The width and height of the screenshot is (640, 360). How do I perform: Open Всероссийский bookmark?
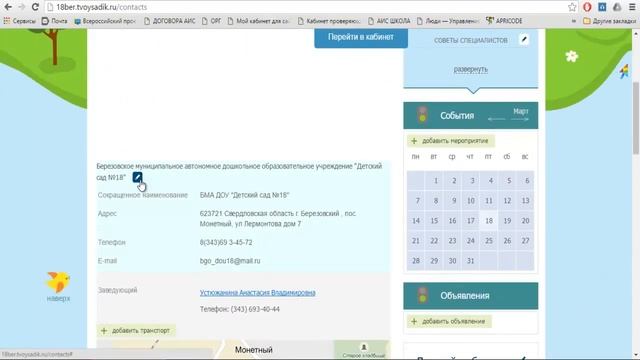(x=105, y=21)
